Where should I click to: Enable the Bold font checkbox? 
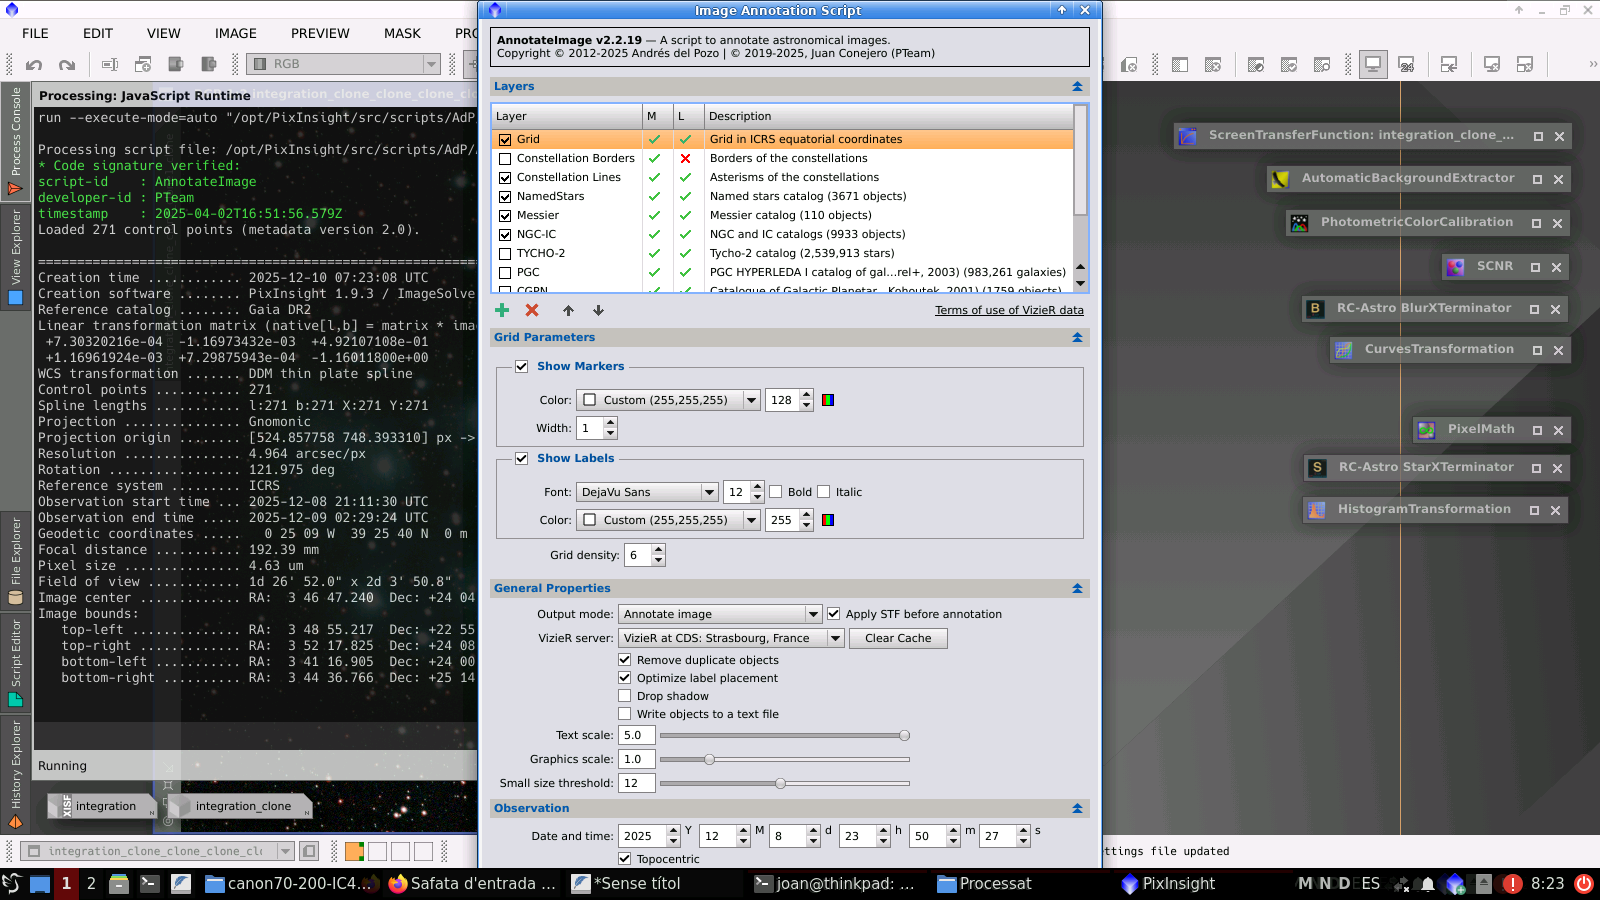click(x=776, y=492)
